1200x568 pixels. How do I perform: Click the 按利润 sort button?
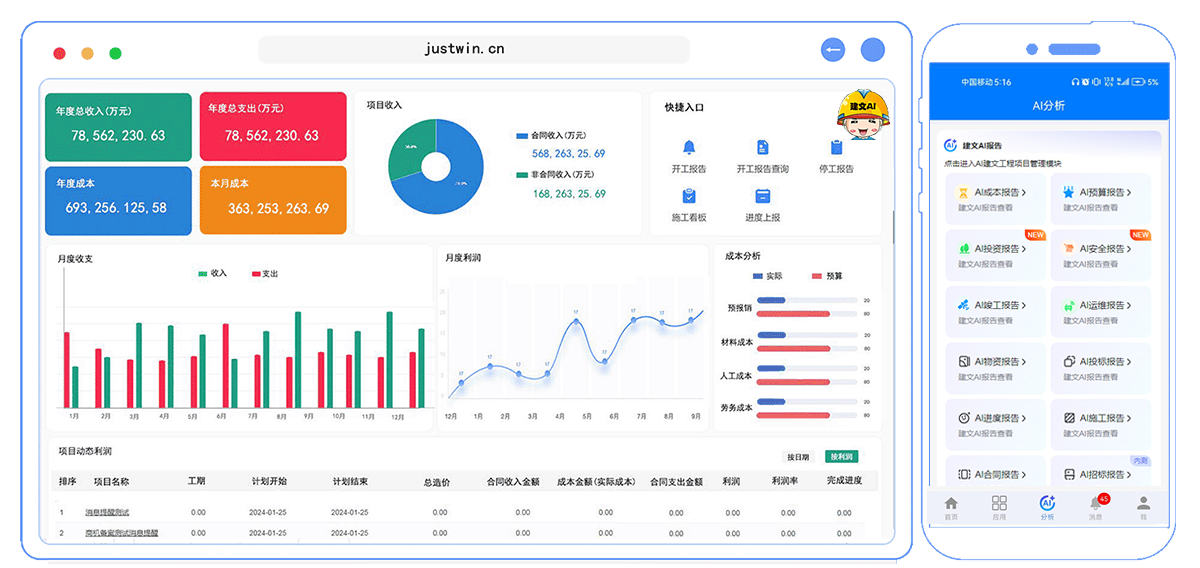pyautogui.click(x=841, y=457)
